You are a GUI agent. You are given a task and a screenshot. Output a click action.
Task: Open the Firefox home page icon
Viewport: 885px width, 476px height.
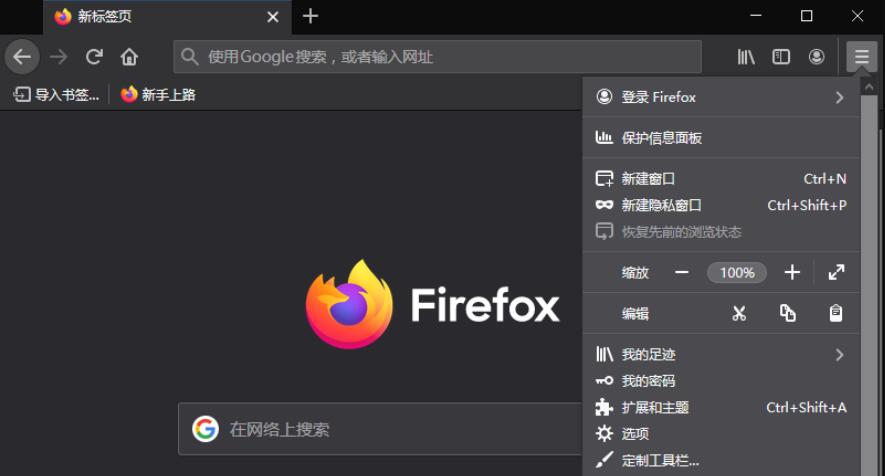click(129, 56)
